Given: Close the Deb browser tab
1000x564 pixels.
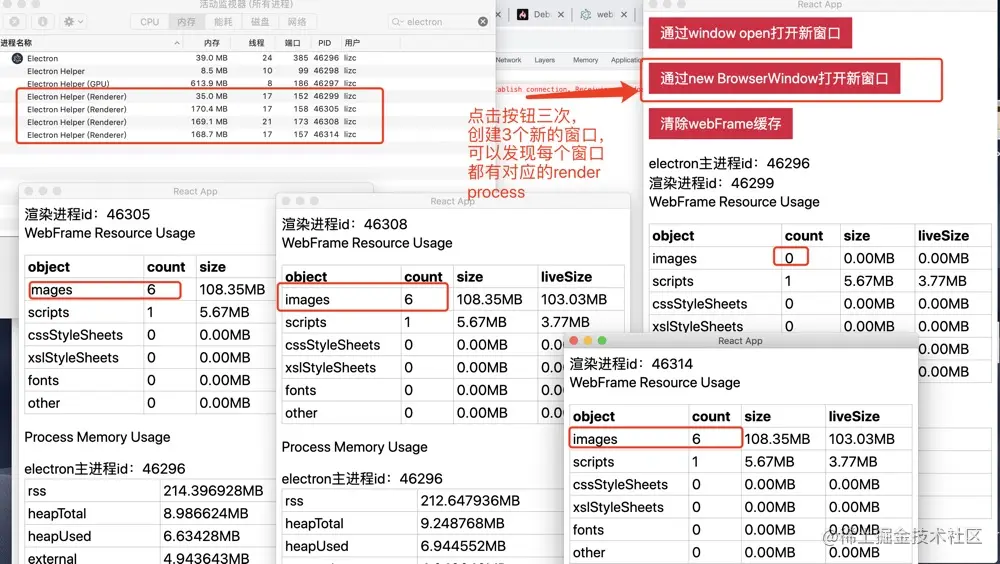Looking at the screenshot, I should point(561,14).
